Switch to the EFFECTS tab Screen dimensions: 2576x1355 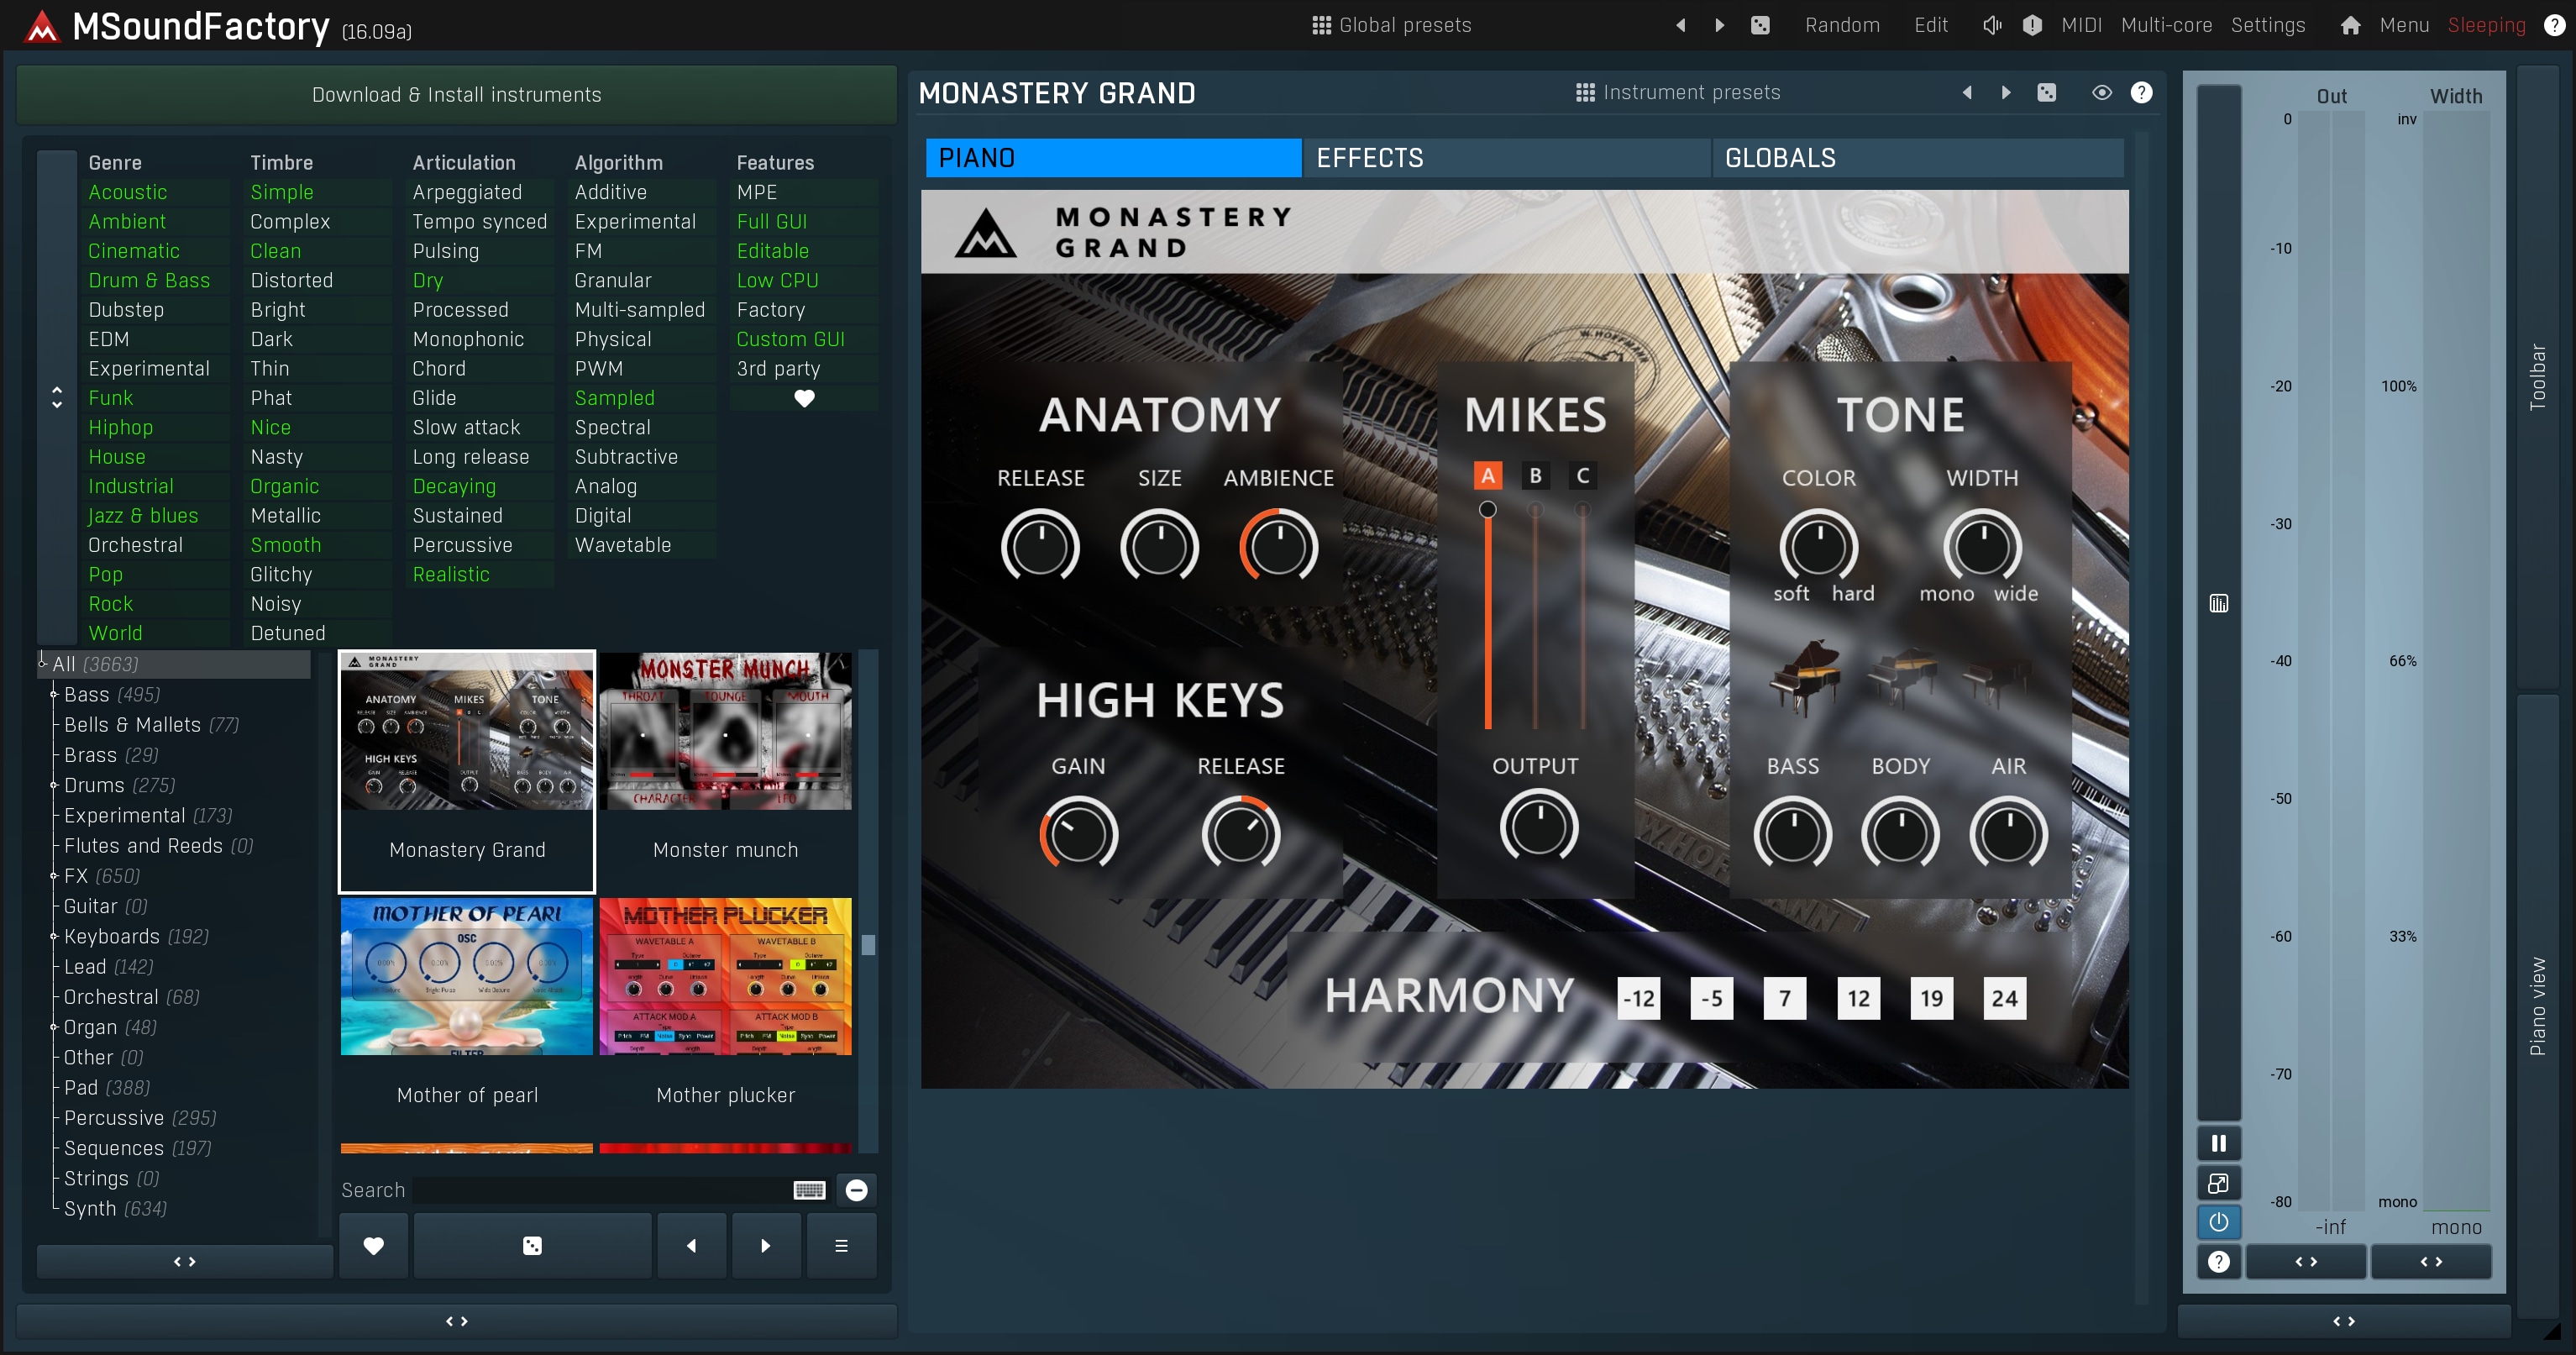click(x=1507, y=158)
